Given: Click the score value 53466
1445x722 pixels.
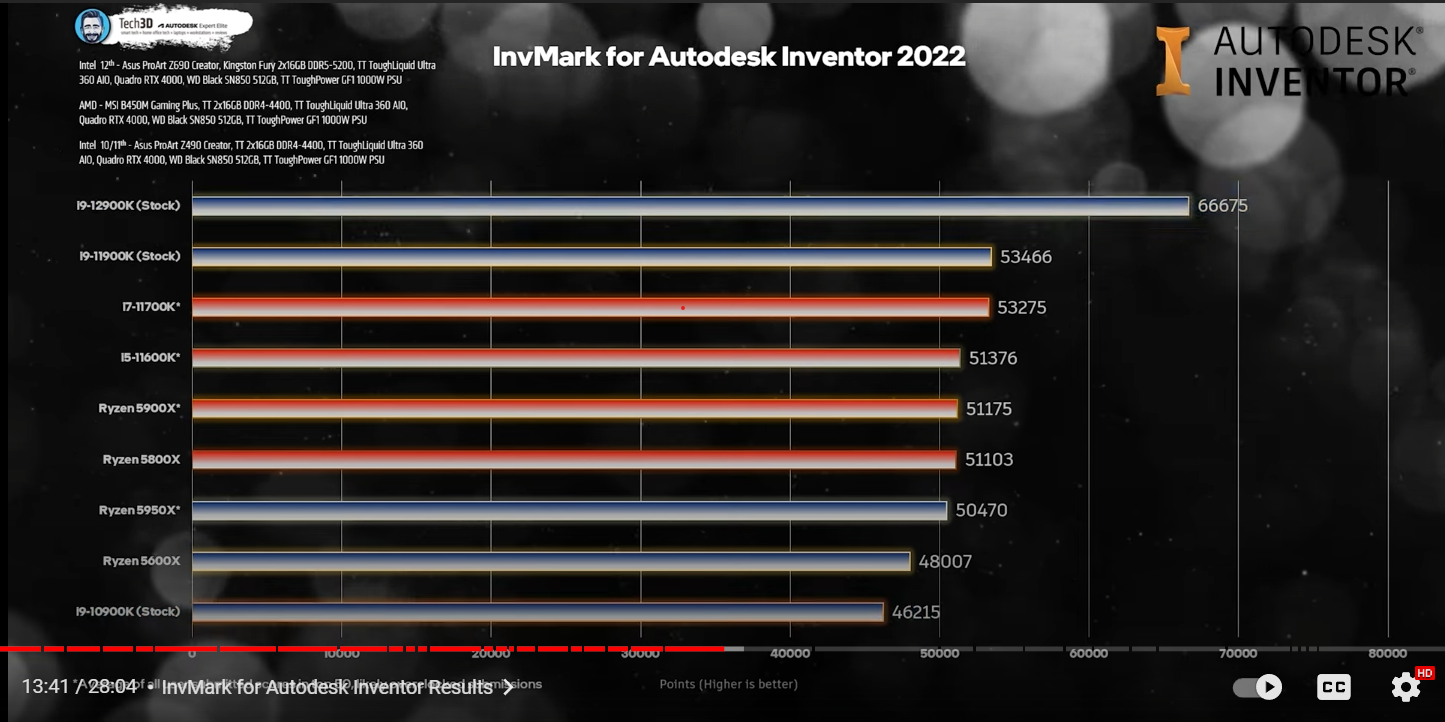Looking at the screenshot, I should [x=1026, y=257].
